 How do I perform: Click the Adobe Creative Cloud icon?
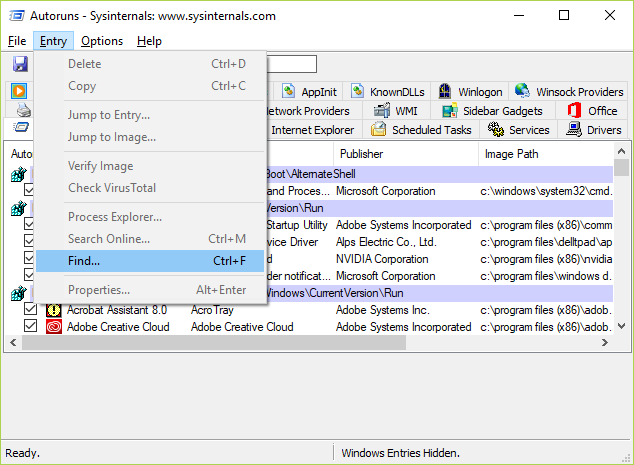point(53,327)
